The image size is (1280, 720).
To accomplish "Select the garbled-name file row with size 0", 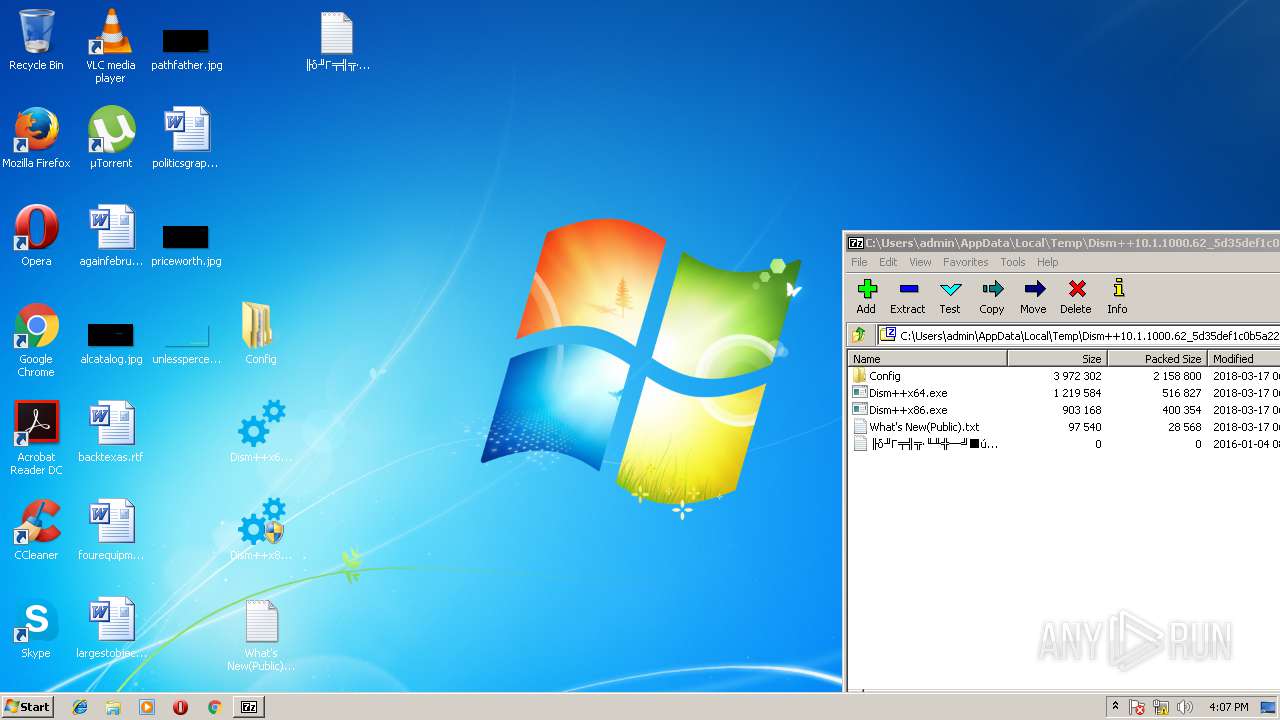I will pyautogui.click(x=1064, y=444).
